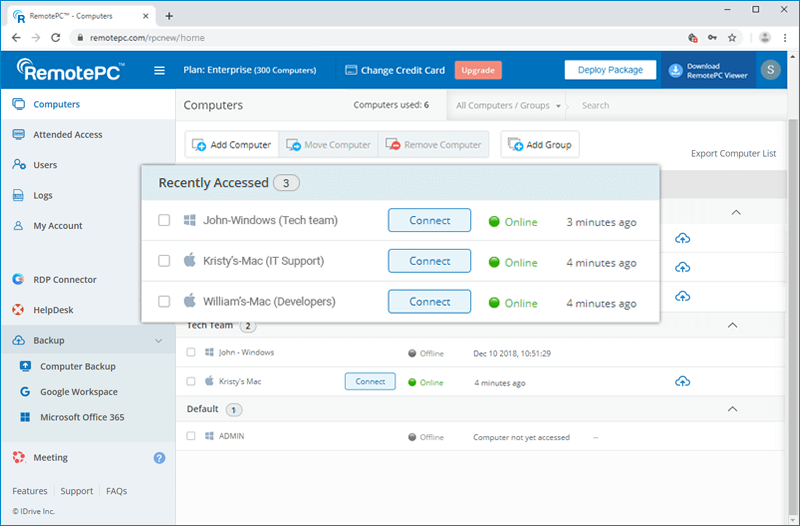800x526 pixels.
Task: Click the hamburger menu icon beside RemotePC logo
Action: [159, 70]
